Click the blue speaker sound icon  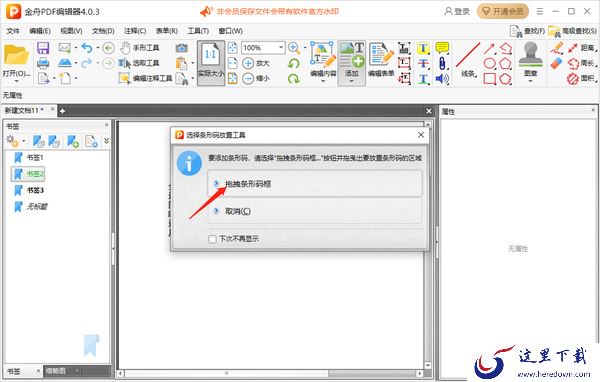[x=442, y=79]
